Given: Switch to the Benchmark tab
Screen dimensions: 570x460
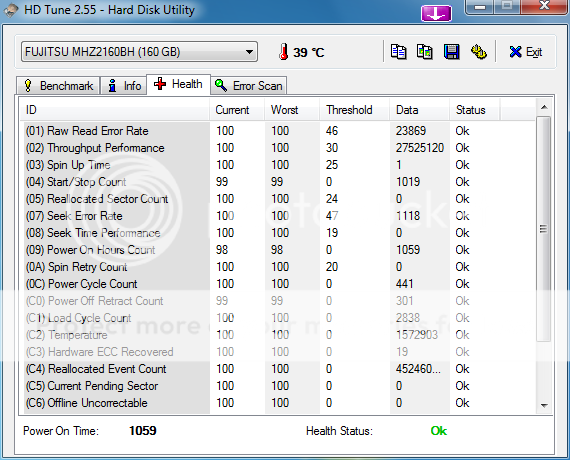Looking at the screenshot, I should pos(58,86).
